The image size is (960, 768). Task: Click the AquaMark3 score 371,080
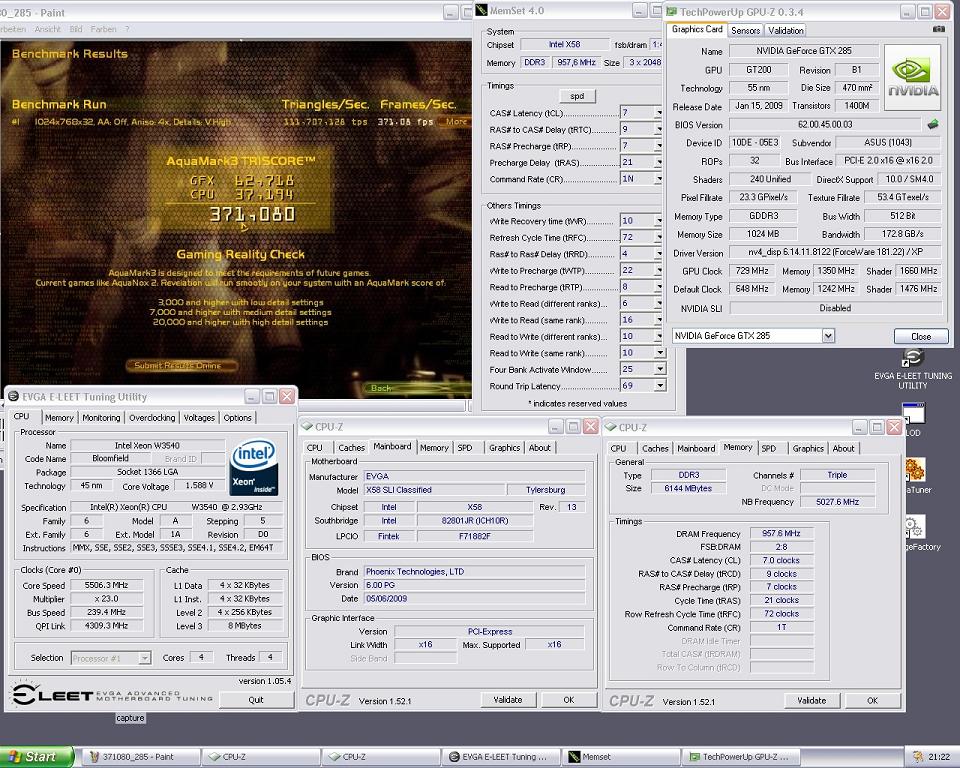252,214
